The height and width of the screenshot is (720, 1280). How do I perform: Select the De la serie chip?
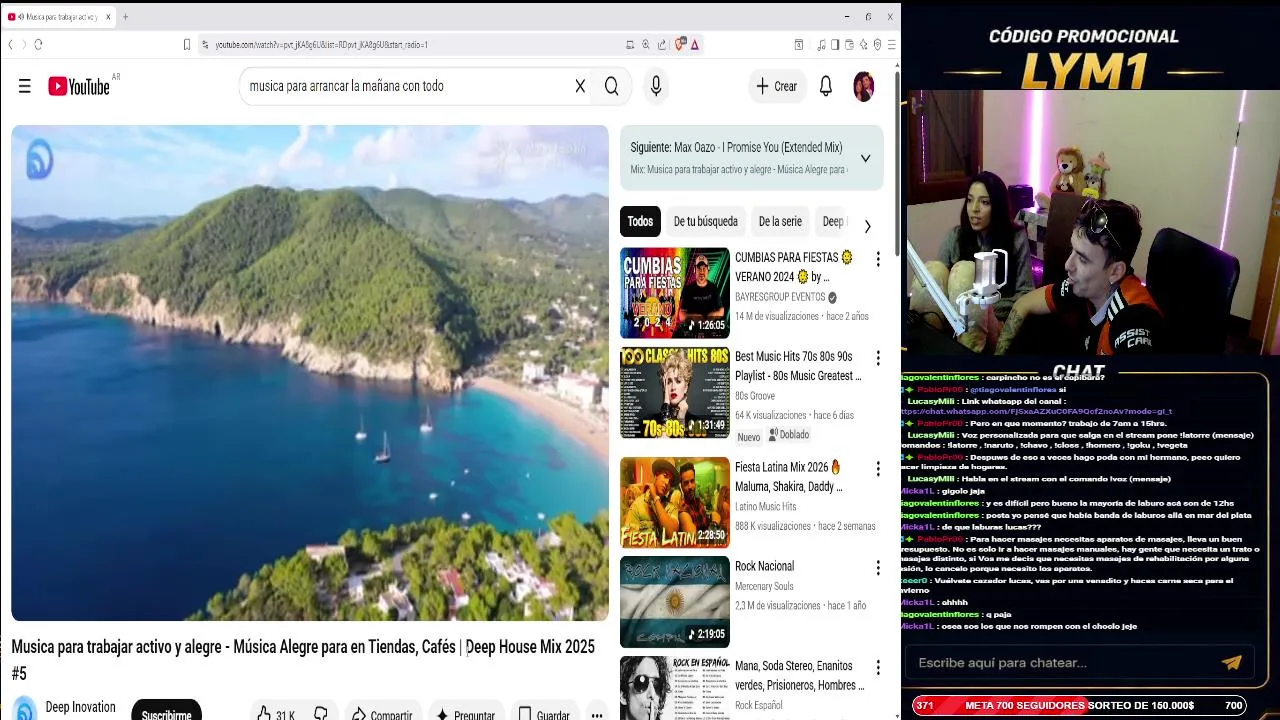coord(780,221)
